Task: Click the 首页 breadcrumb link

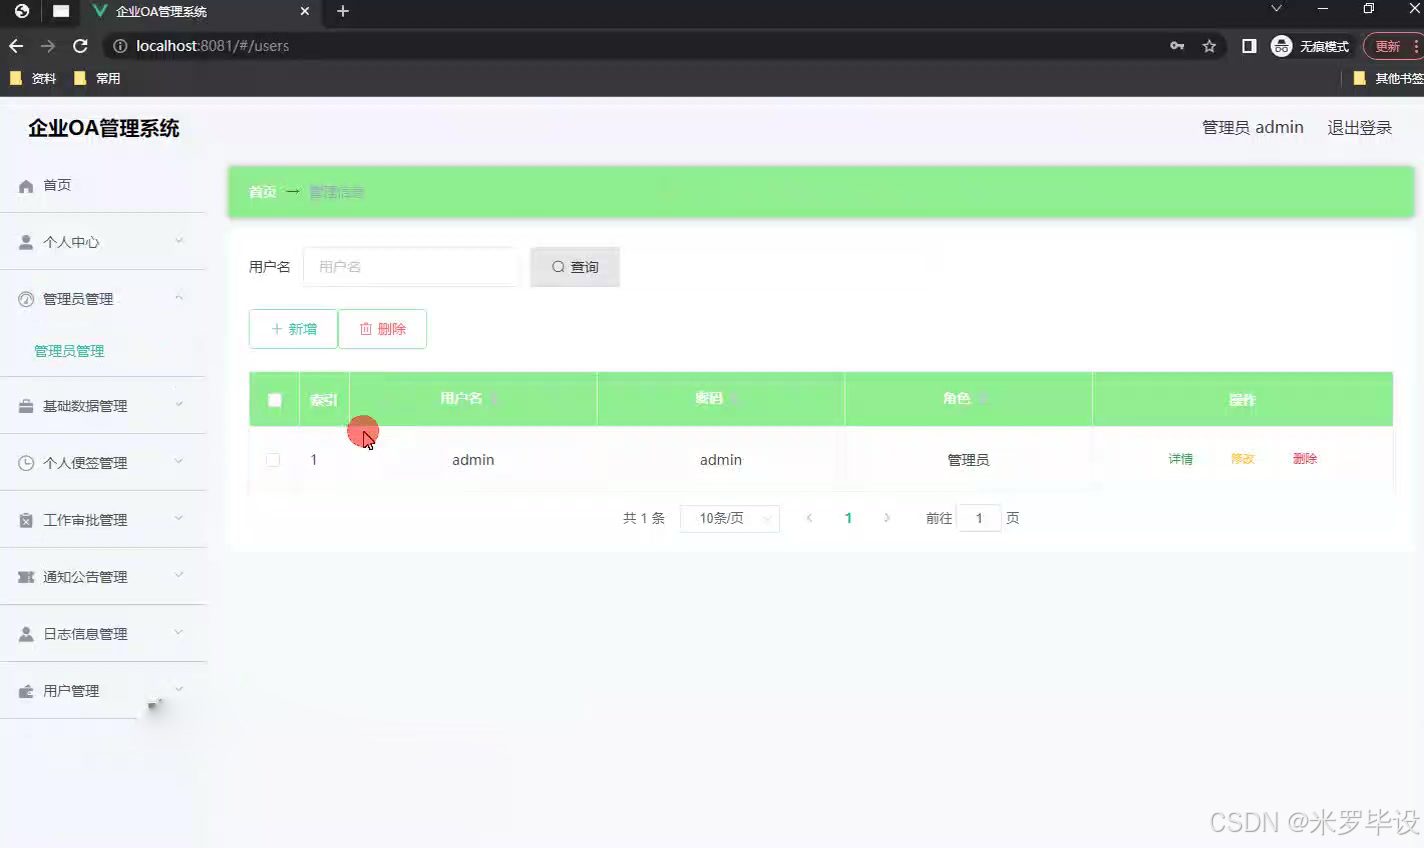Action: [263, 192]
